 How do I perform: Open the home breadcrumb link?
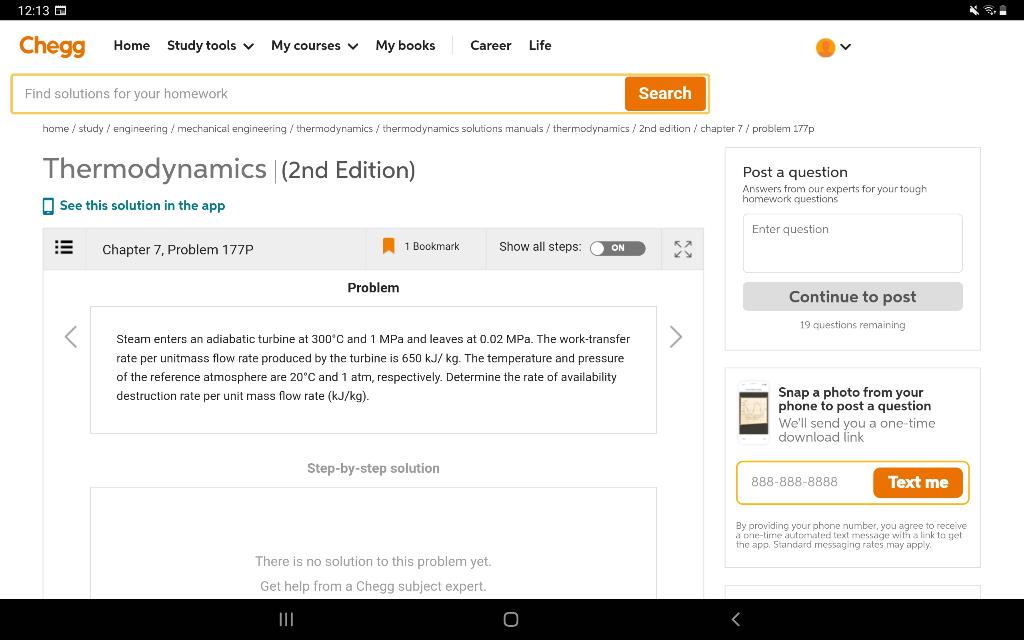(56, 129)
